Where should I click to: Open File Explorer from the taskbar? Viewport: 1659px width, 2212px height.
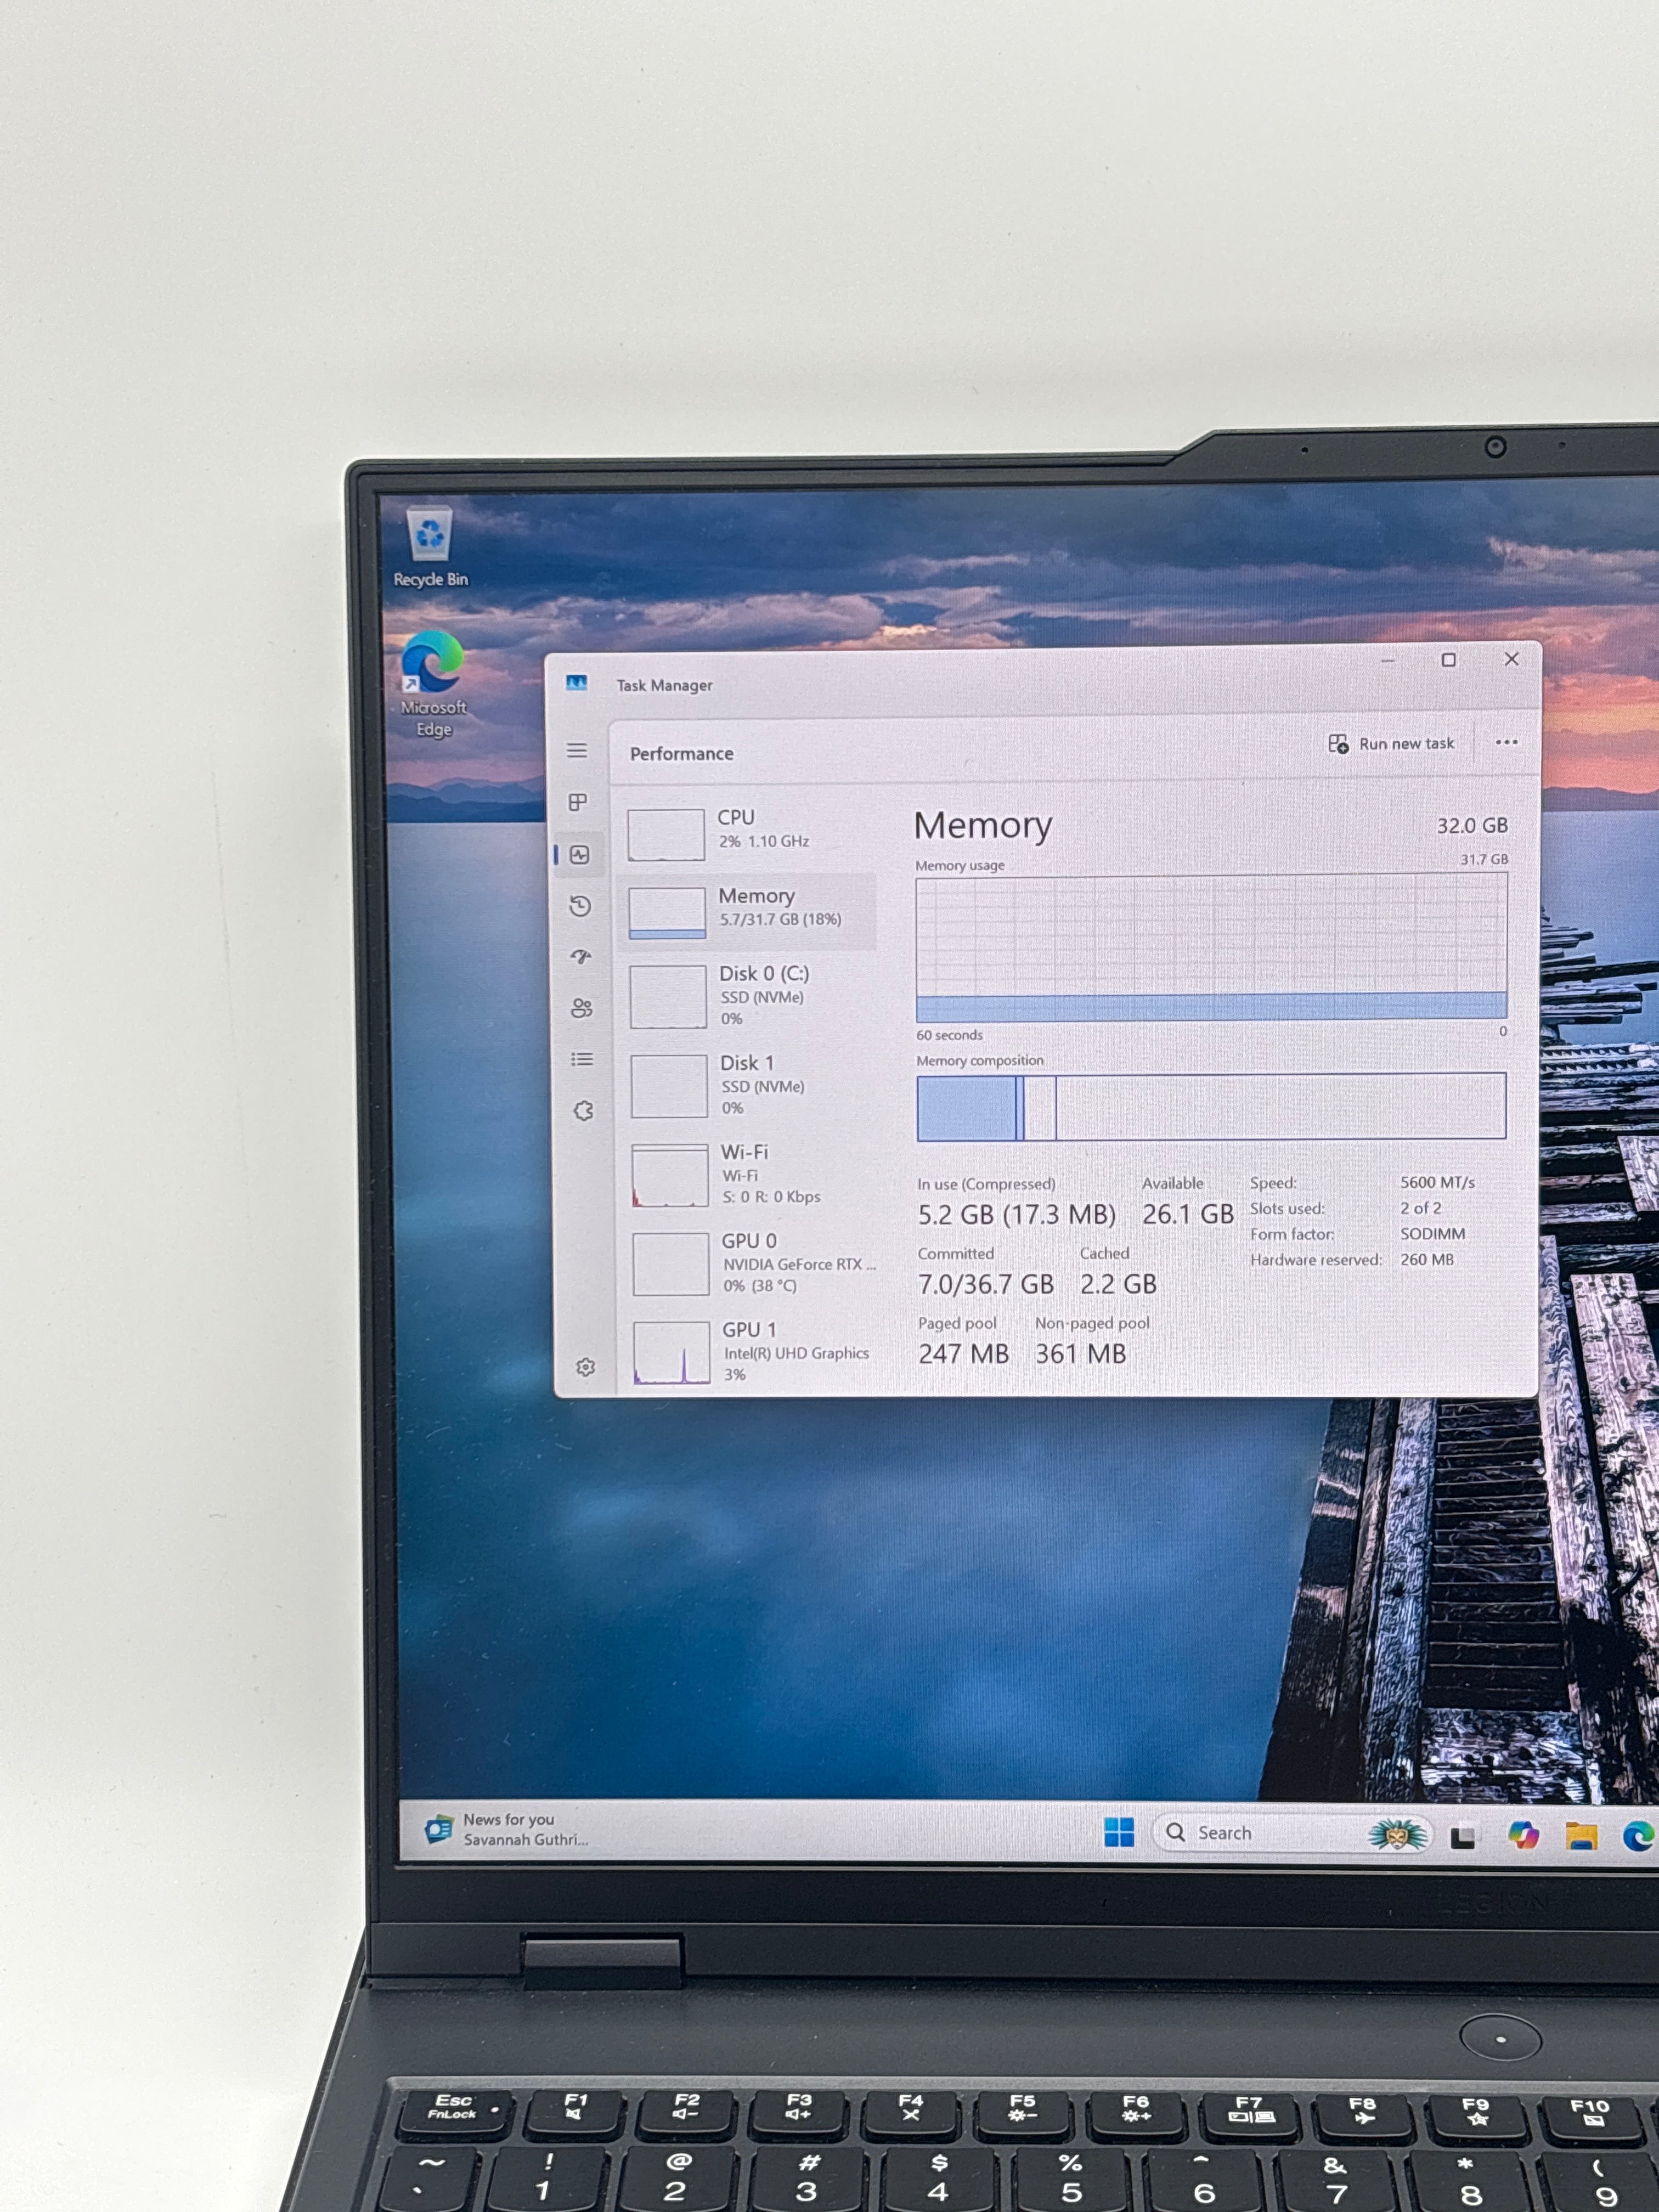point(1581,1836)
